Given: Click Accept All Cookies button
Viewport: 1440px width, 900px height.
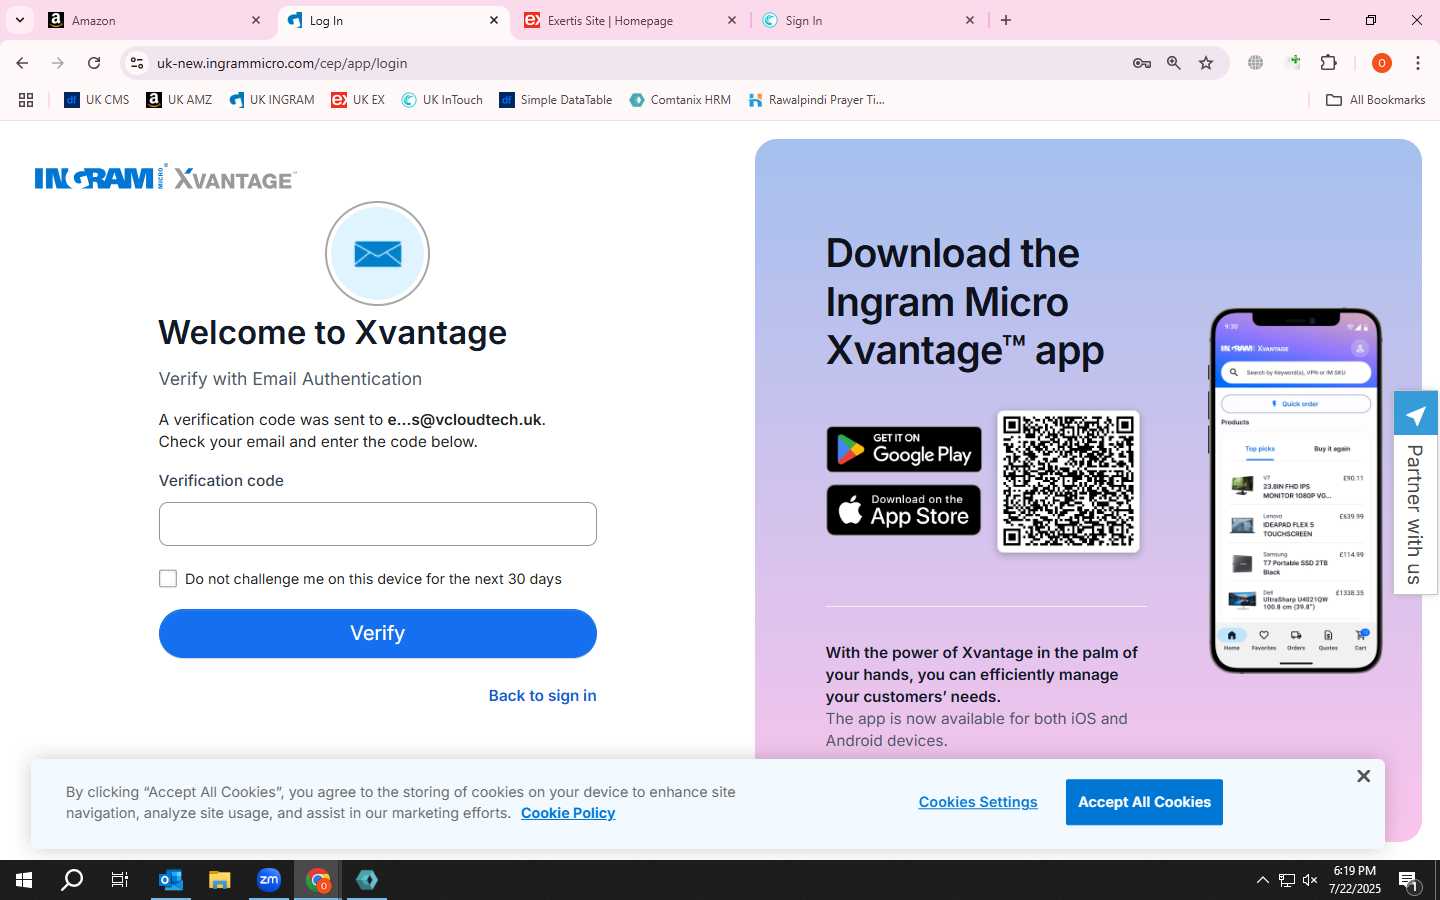Looking at the screenshot, I should click(x=1144, y=802).
